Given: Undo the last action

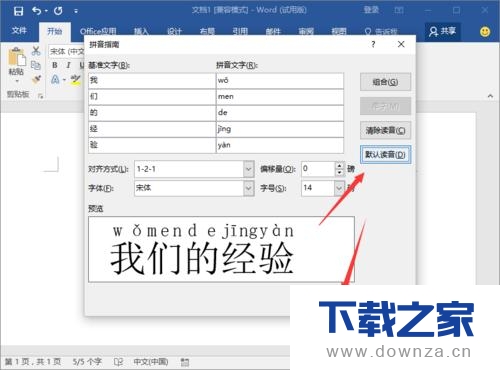Looking at the screenshot, I should click(x=37, y=11).
